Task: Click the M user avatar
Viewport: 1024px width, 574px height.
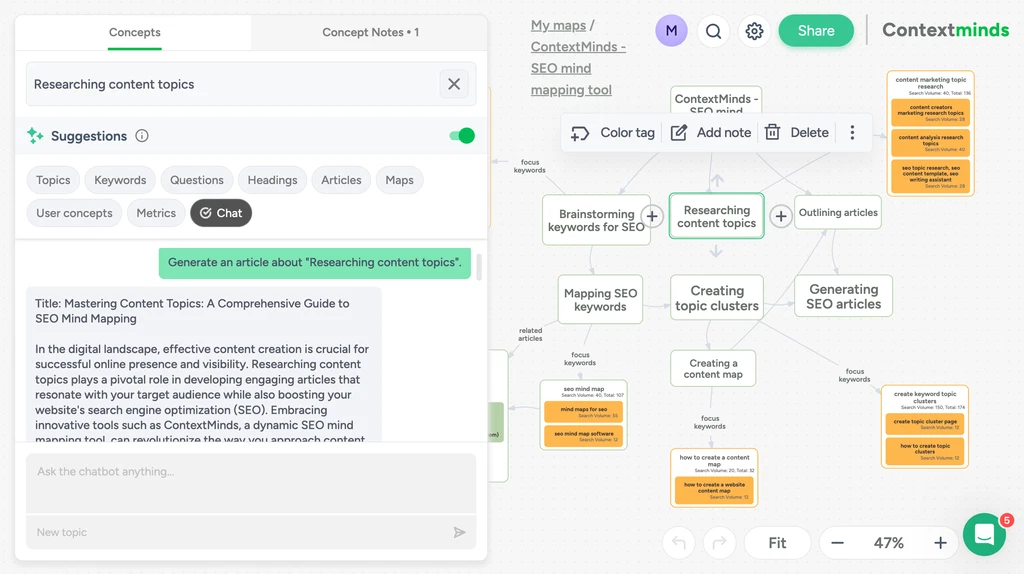Action: click(x=671, y=31)
